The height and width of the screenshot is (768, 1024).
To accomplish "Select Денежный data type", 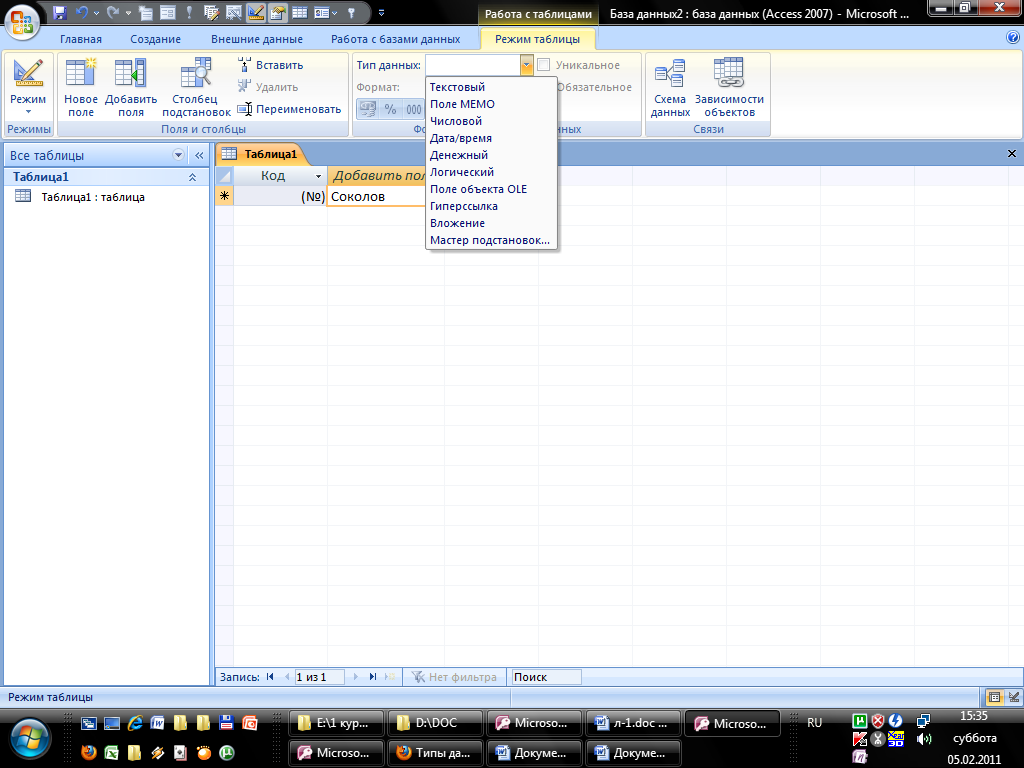I will (x=491, y=155).
